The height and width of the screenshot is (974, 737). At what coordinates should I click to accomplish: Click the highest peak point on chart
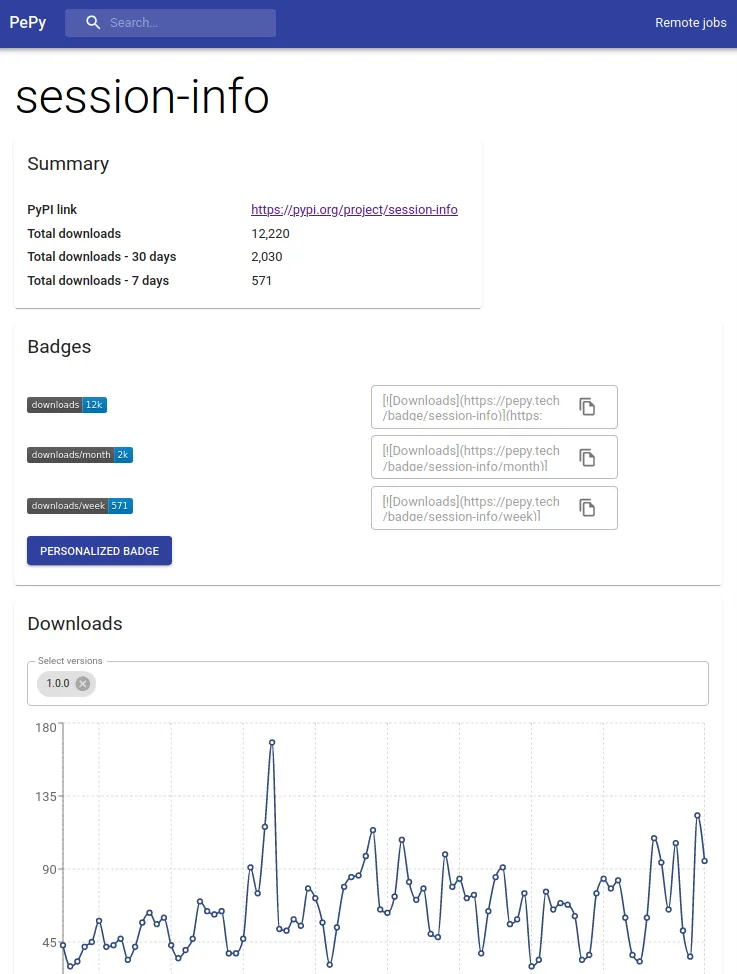click(x=272, y=743)
